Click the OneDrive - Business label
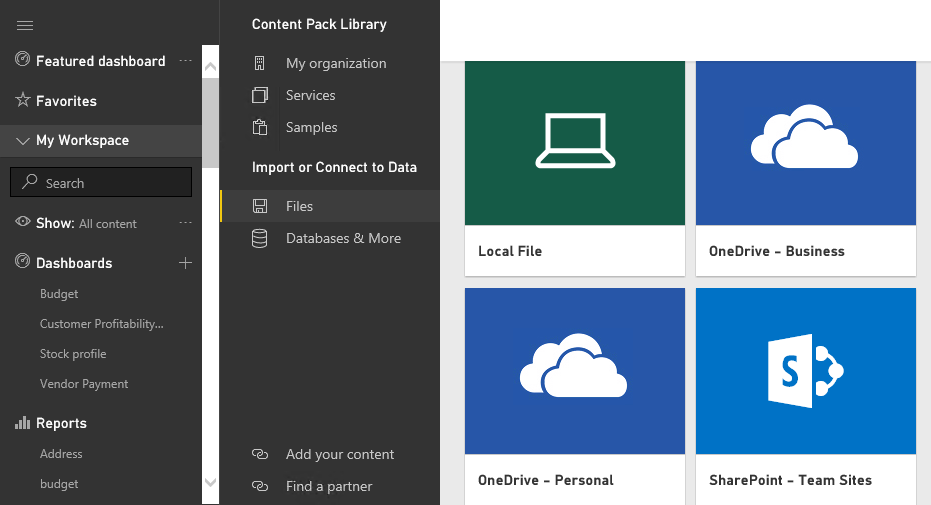931x505 pixels. click(x=777, y=251)
